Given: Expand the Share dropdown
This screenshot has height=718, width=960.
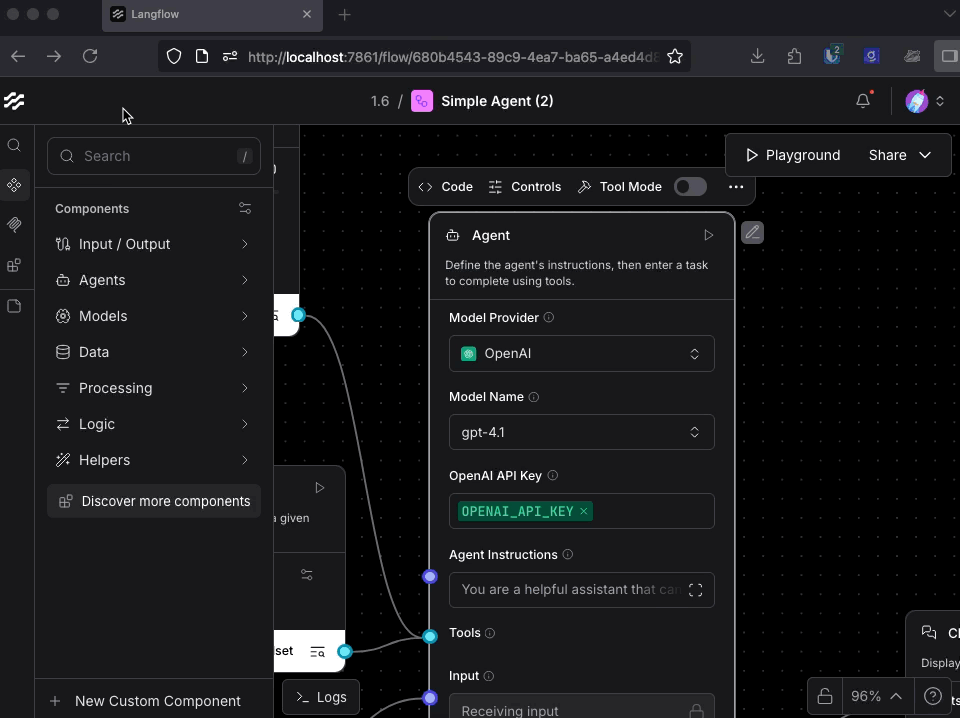Looking at the screenshot, I should (x=899, y=155).
